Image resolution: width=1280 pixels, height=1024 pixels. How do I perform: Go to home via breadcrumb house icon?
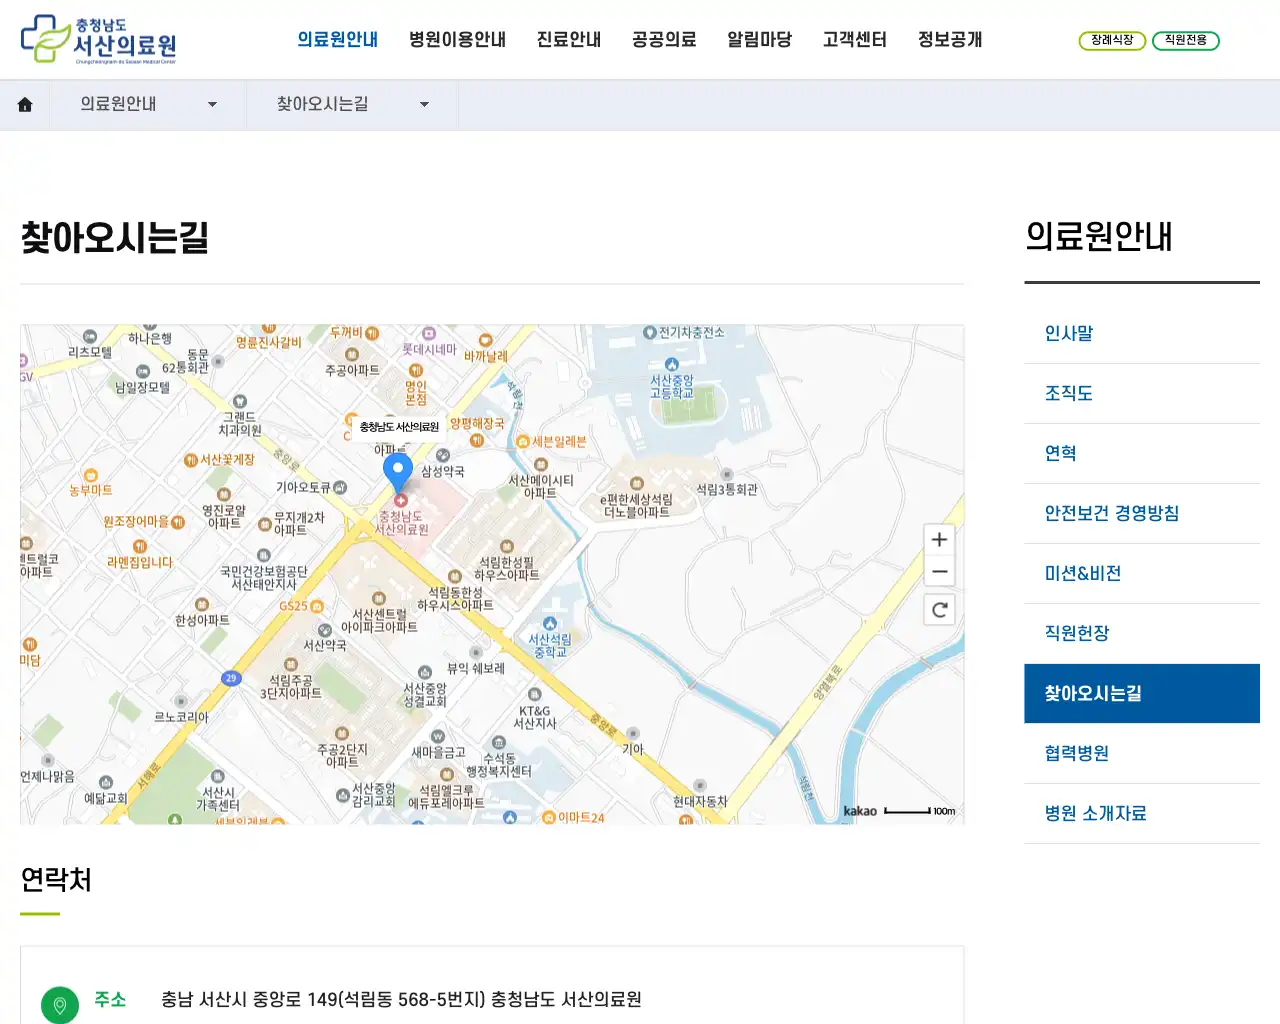click(x=25, y=104)
